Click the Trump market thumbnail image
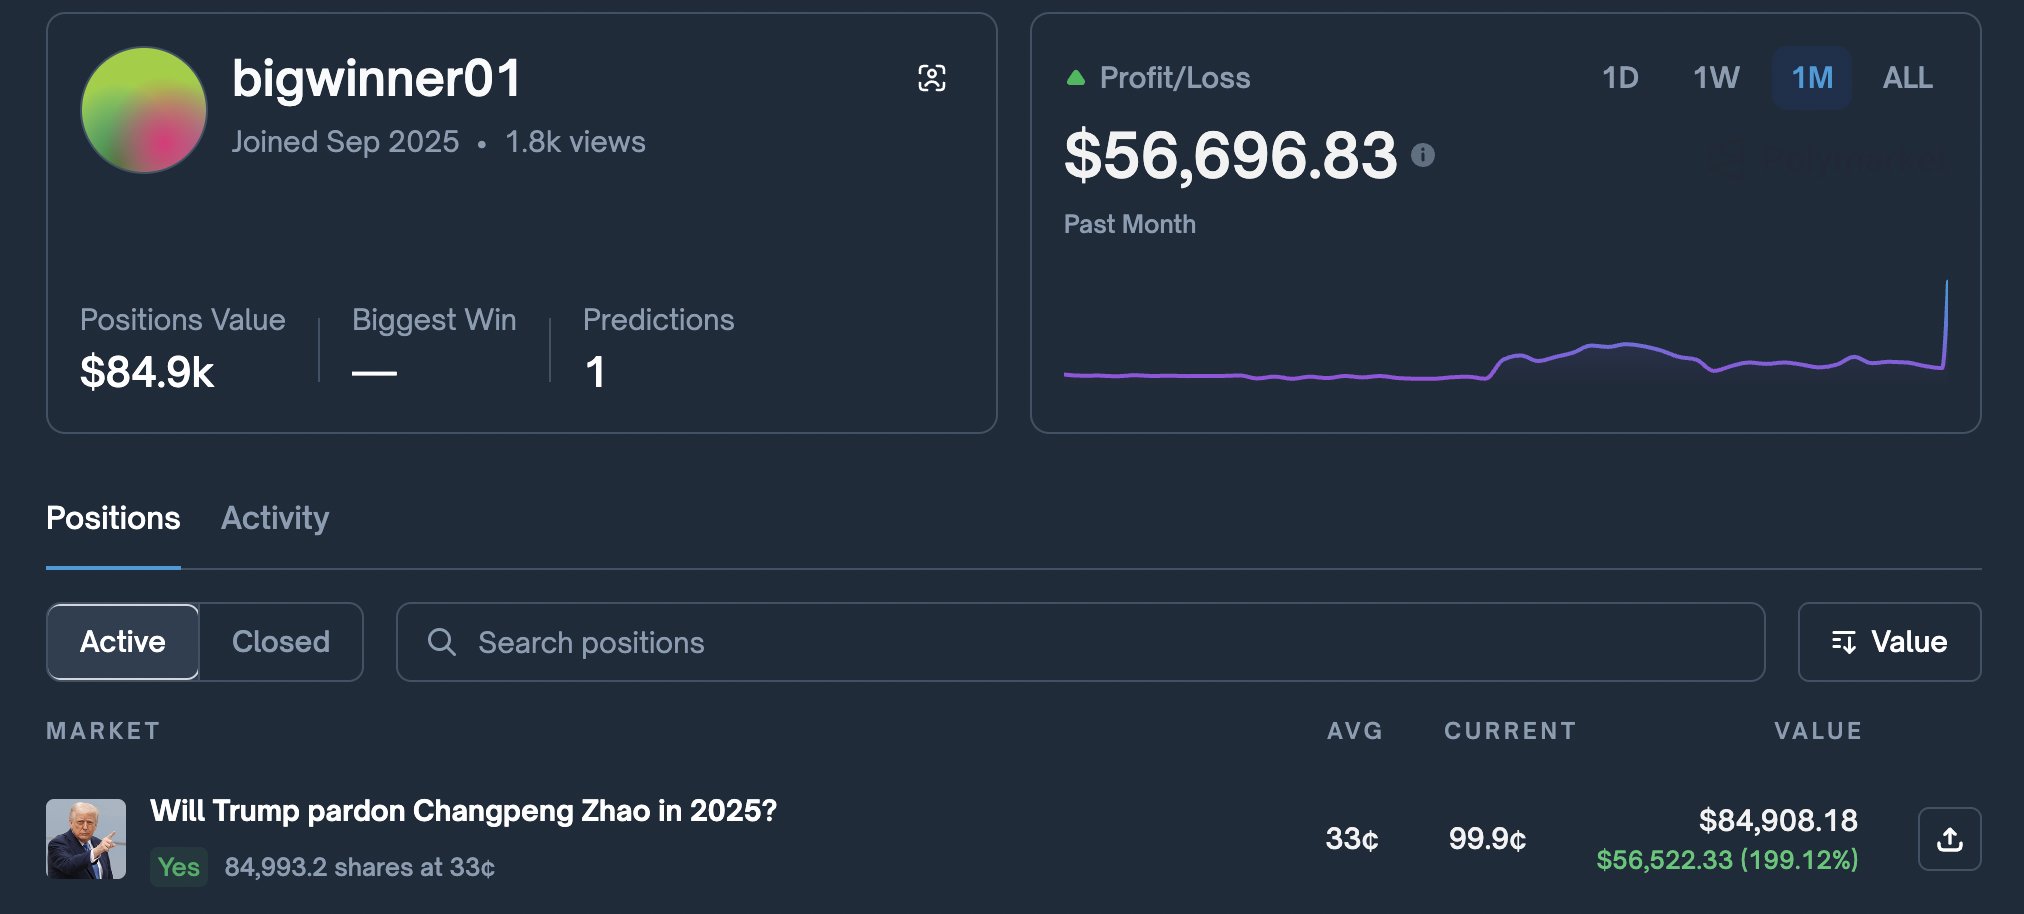 pyautogui.click(x=86, y=839)
